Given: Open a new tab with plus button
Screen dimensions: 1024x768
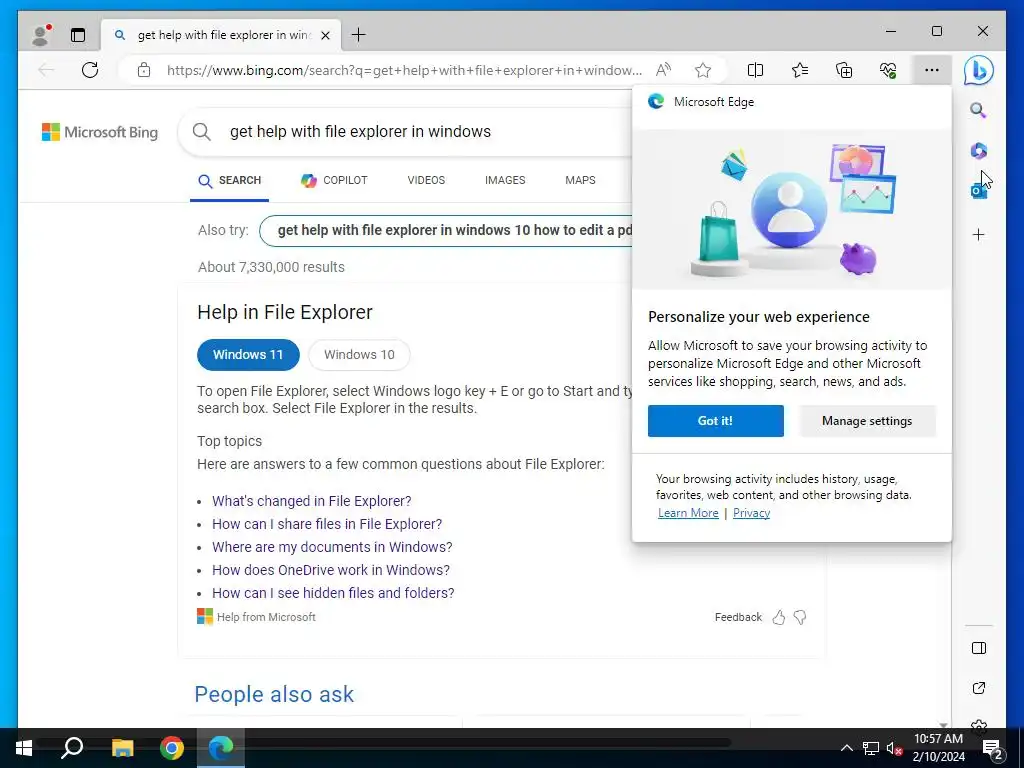Looking at the screenshot, I should [x=359, y=35].
